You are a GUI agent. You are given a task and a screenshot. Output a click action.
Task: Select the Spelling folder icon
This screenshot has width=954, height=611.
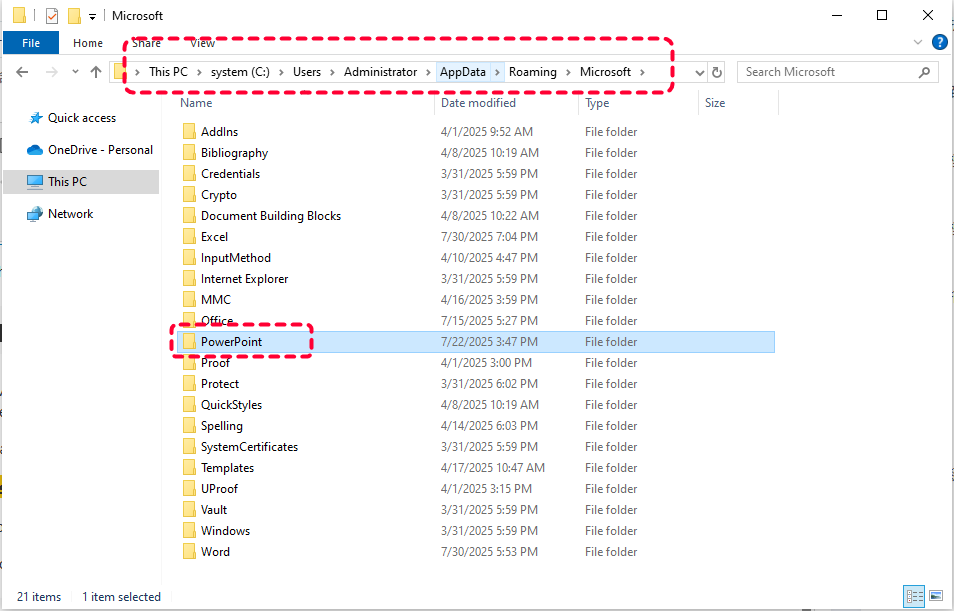(x=189, y=425)
